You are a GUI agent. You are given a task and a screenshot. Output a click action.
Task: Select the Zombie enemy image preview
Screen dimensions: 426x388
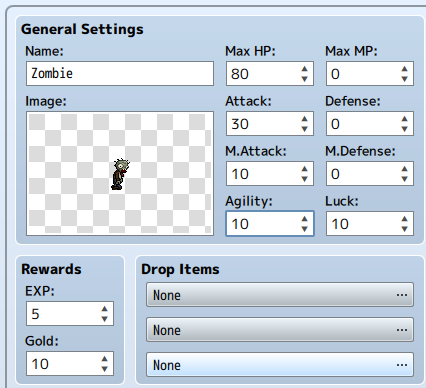coord(120,173)
